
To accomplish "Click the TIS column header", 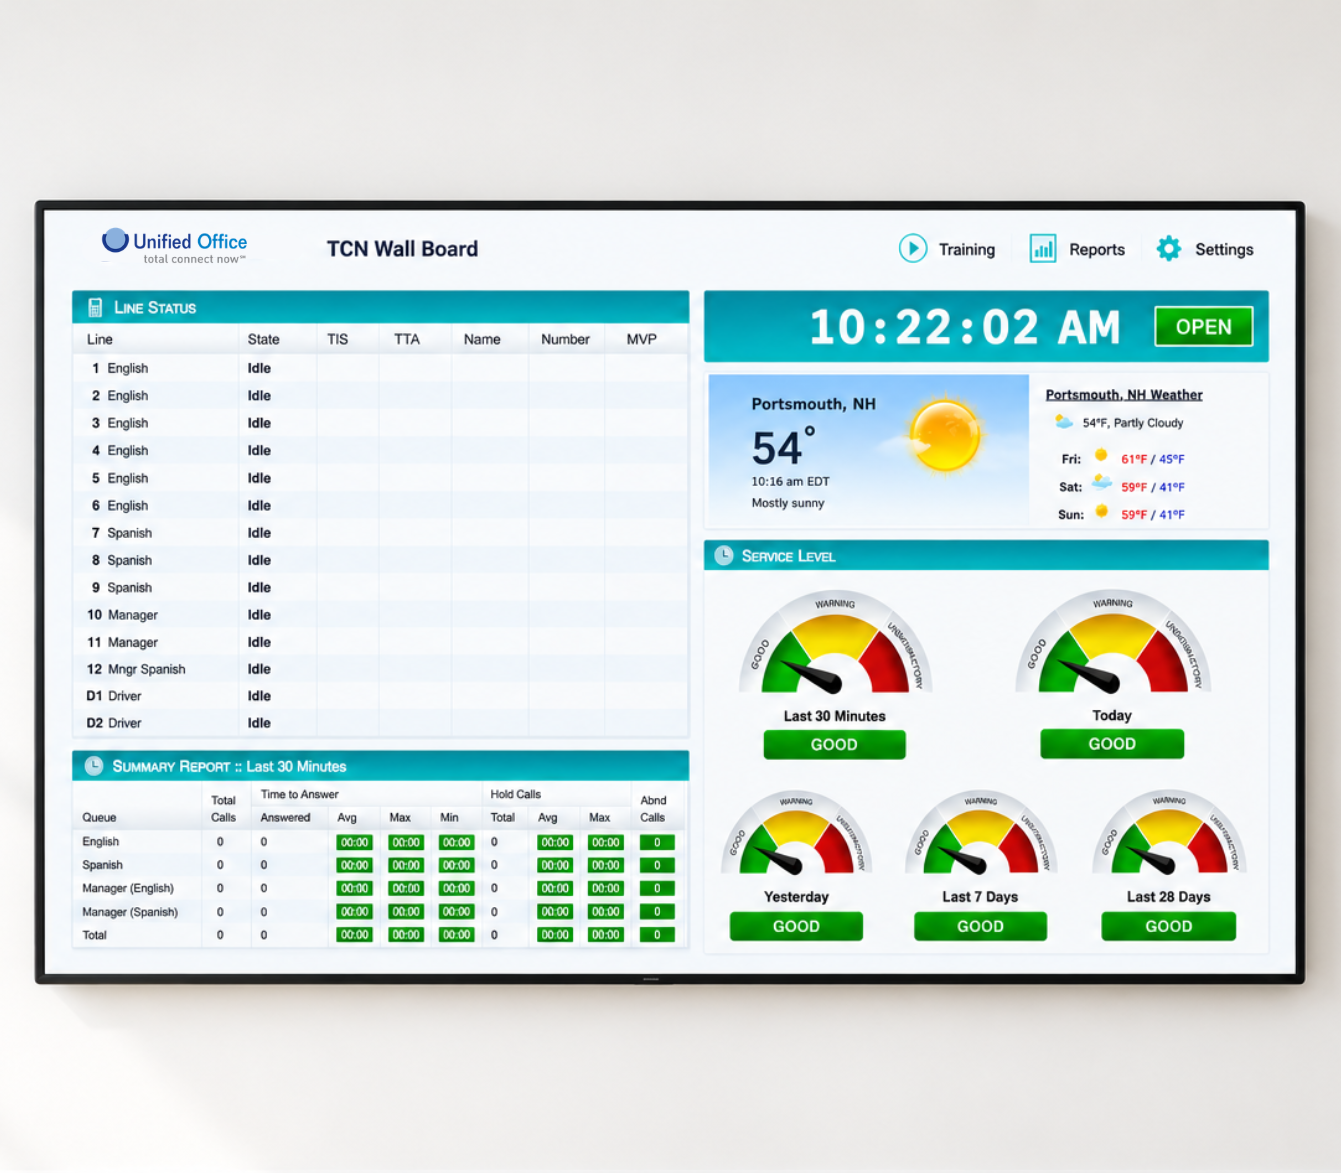I will [338, 339].
